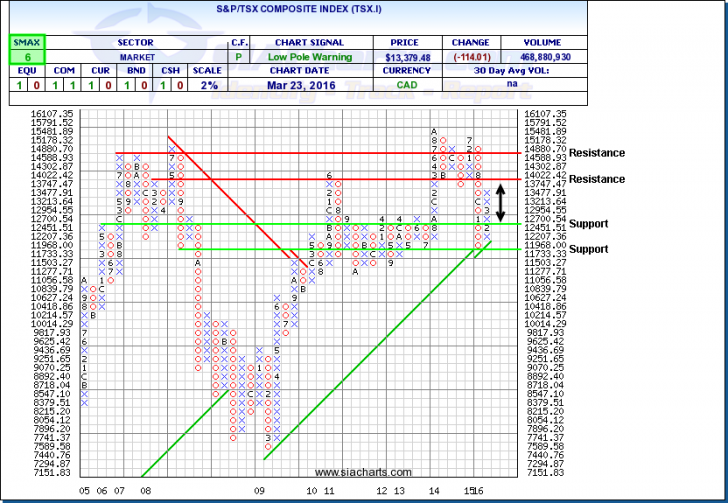
Task: Click the 14 year marker on x-axis
Action: point(433,490)
